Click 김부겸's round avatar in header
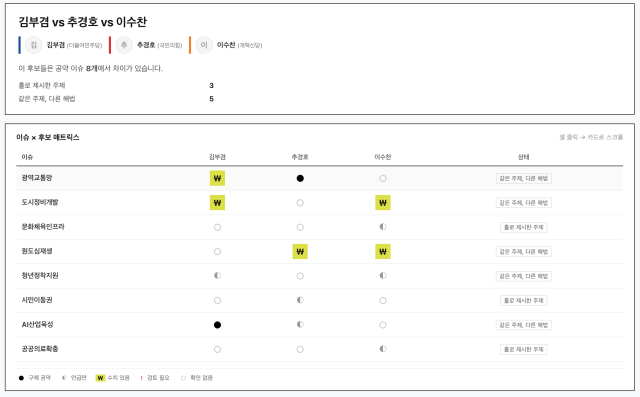 click(34, 45)
